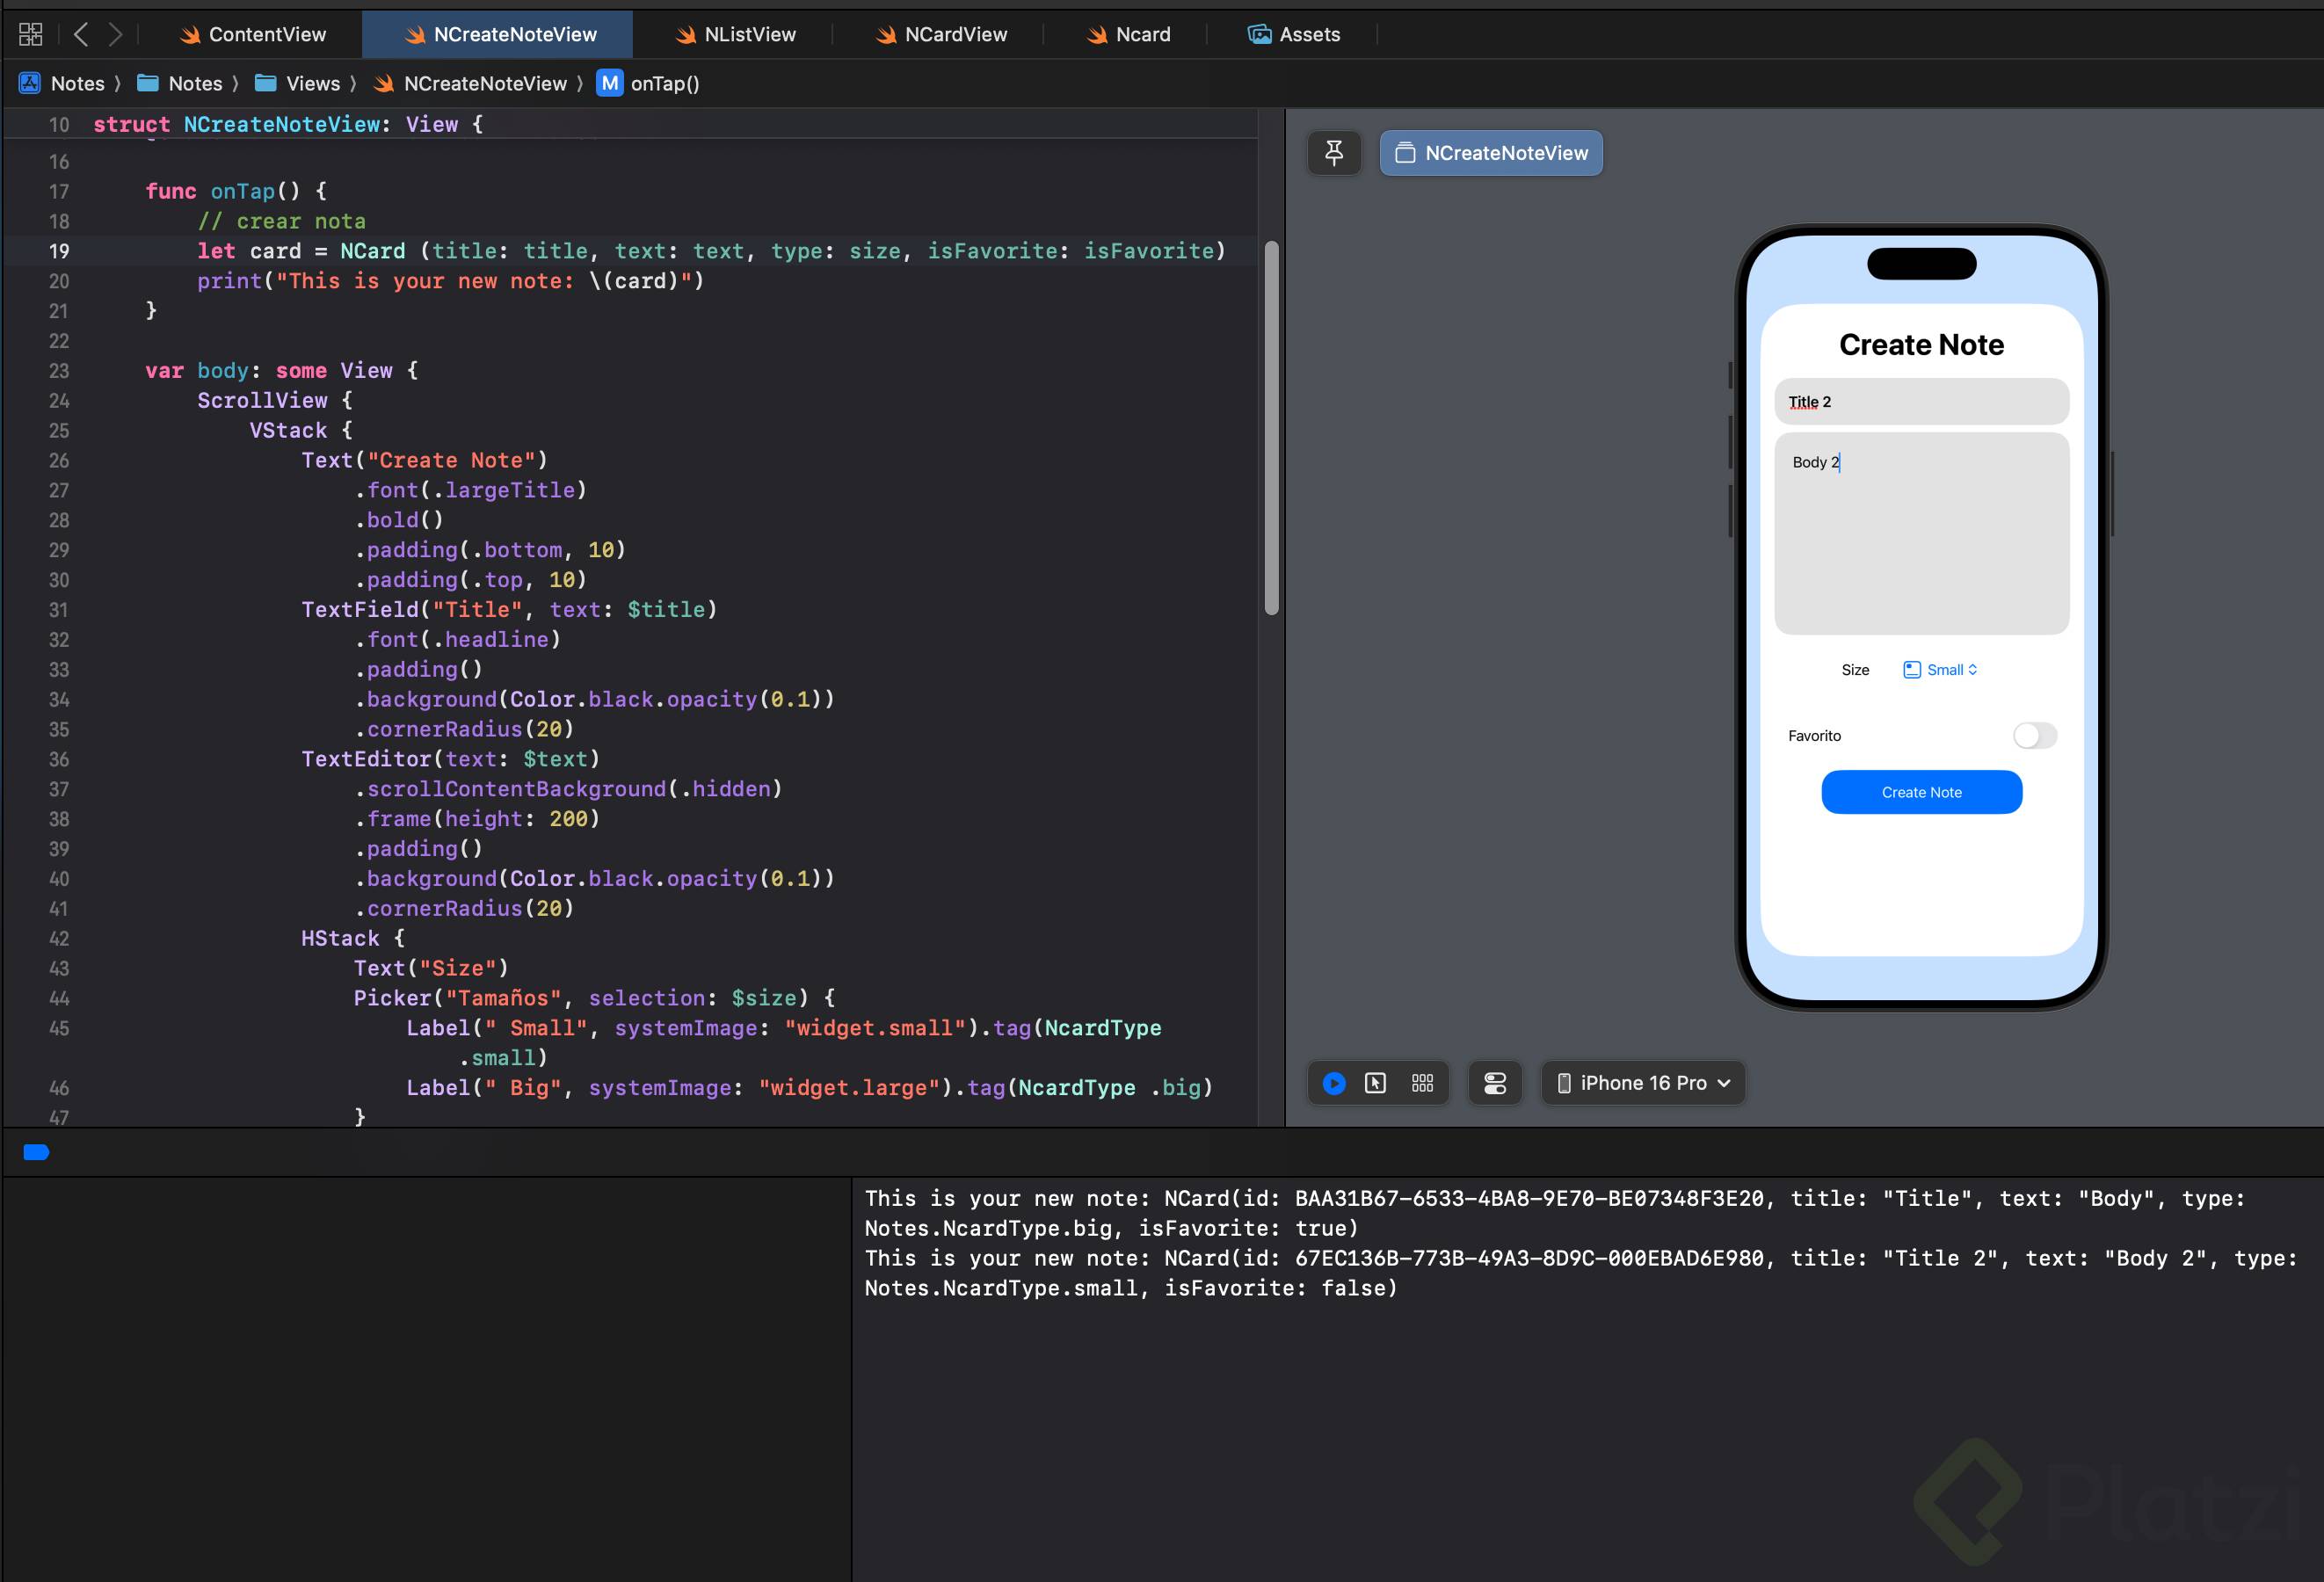Toggle the Favorito switch in preview
Image resolution: width=2324 pixels, height=1582 pixels.
(x=2034, y=736)
